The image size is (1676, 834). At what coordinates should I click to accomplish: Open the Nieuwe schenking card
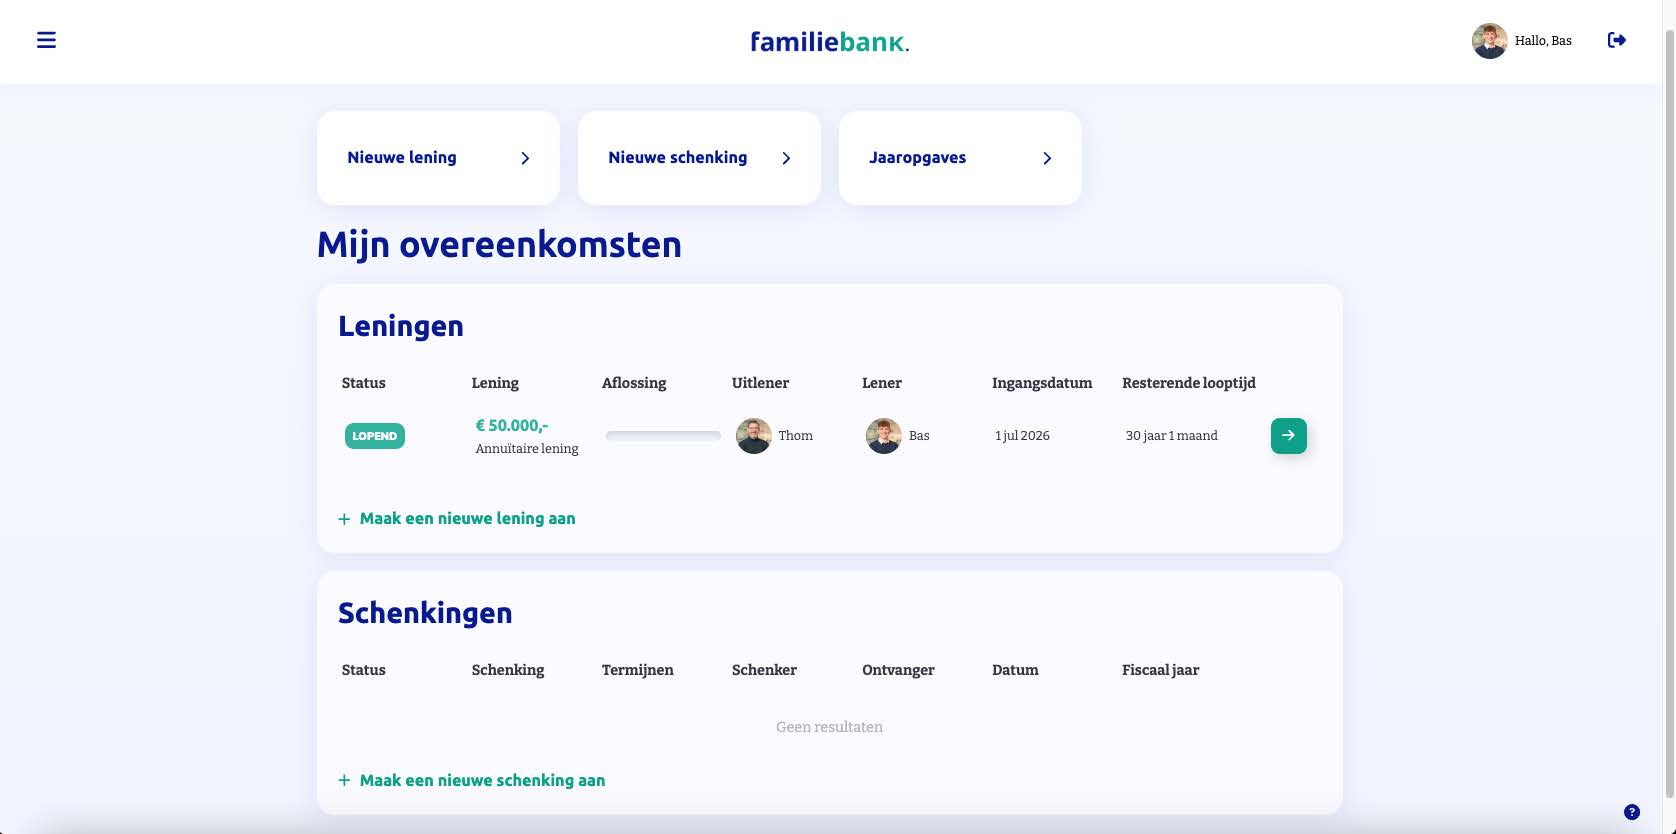coord(699,158)
